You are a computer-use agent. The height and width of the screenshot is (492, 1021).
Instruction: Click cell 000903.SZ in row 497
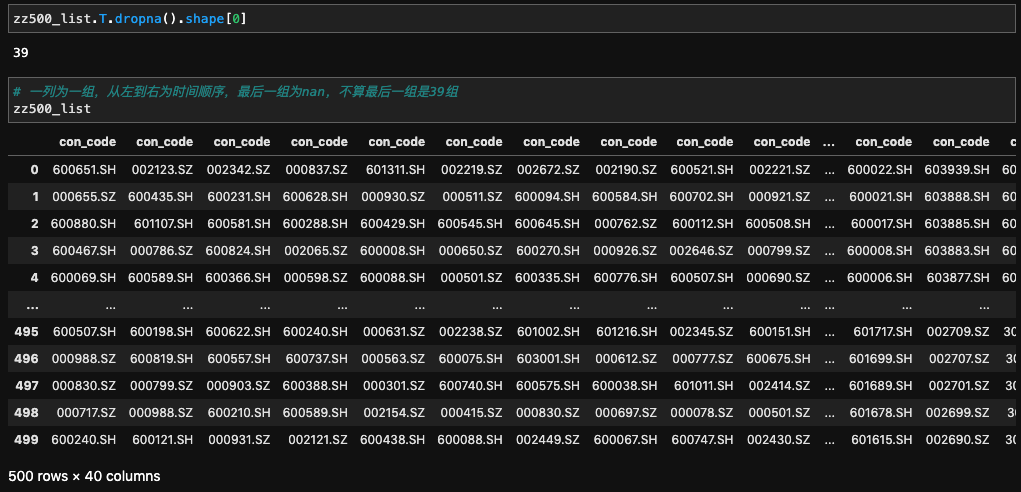(238, 386)
